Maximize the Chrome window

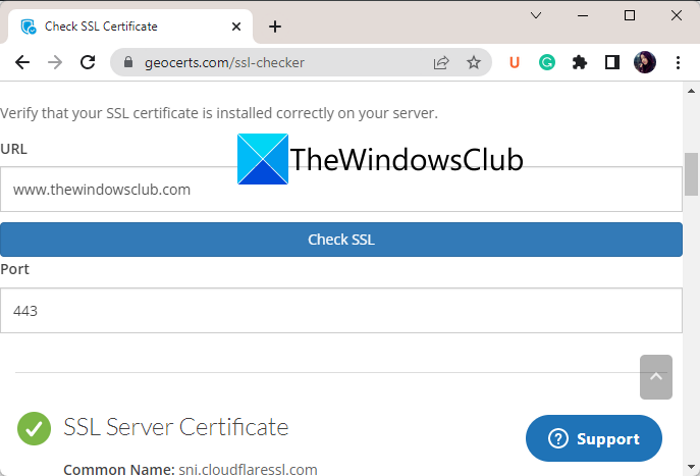point(629,16)
